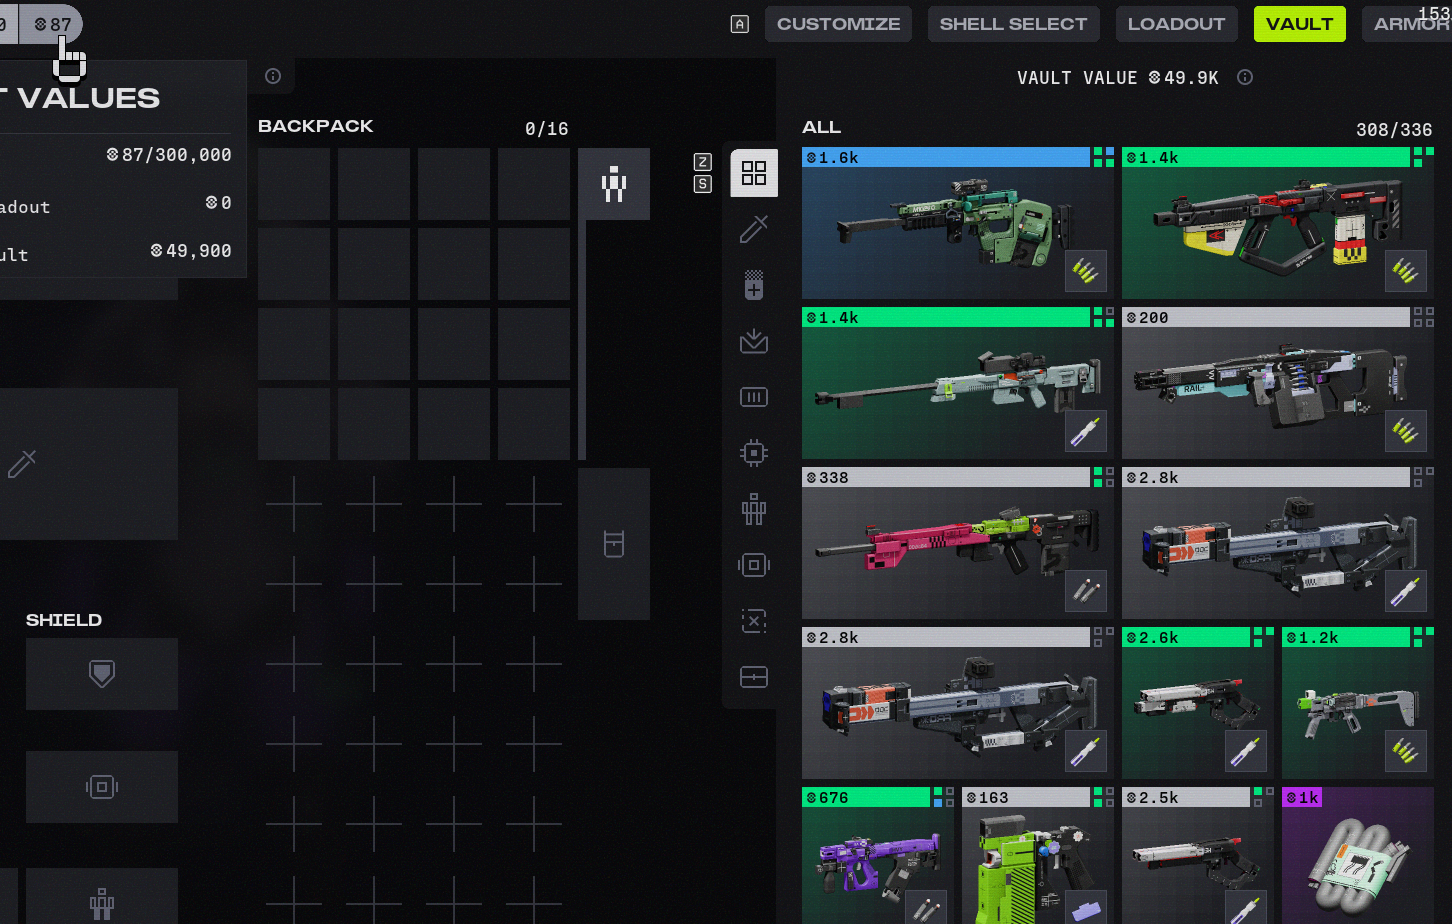
Task: Click the SHIELD section label
Action: coord(64,620)
